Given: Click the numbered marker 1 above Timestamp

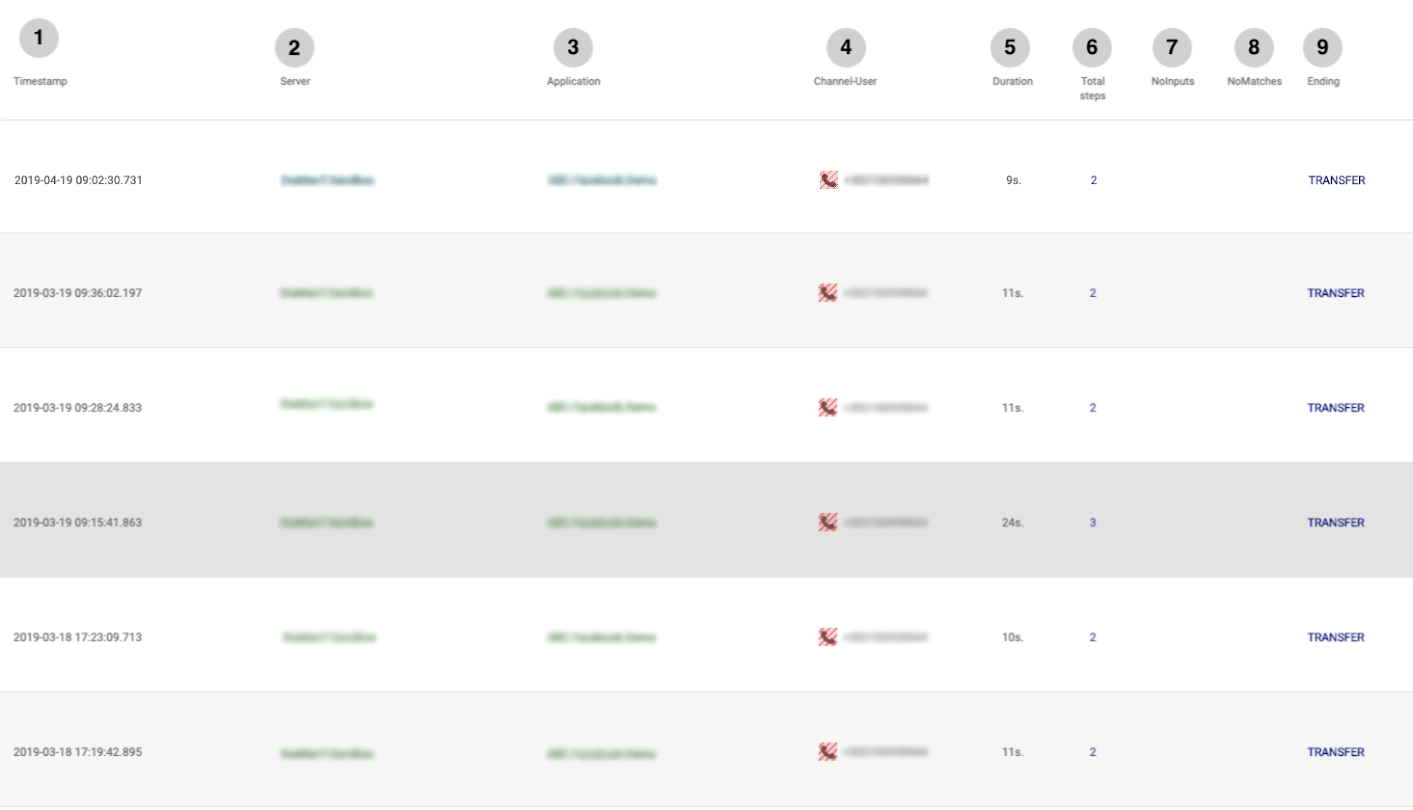Looking at the screenshot, I should pos(39,39).
